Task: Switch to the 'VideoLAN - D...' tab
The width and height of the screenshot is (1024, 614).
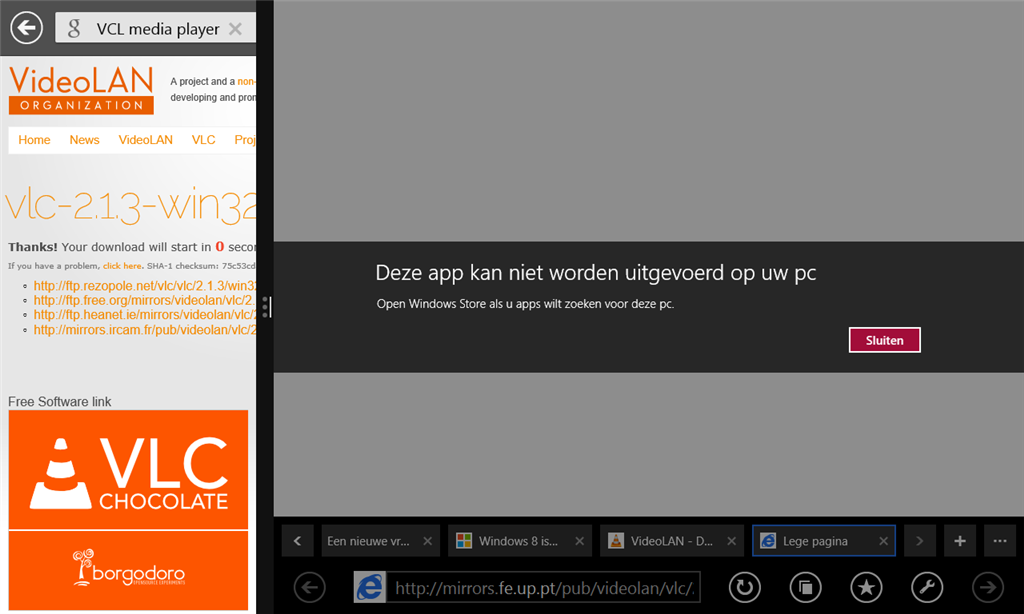Action: (671, 541)
